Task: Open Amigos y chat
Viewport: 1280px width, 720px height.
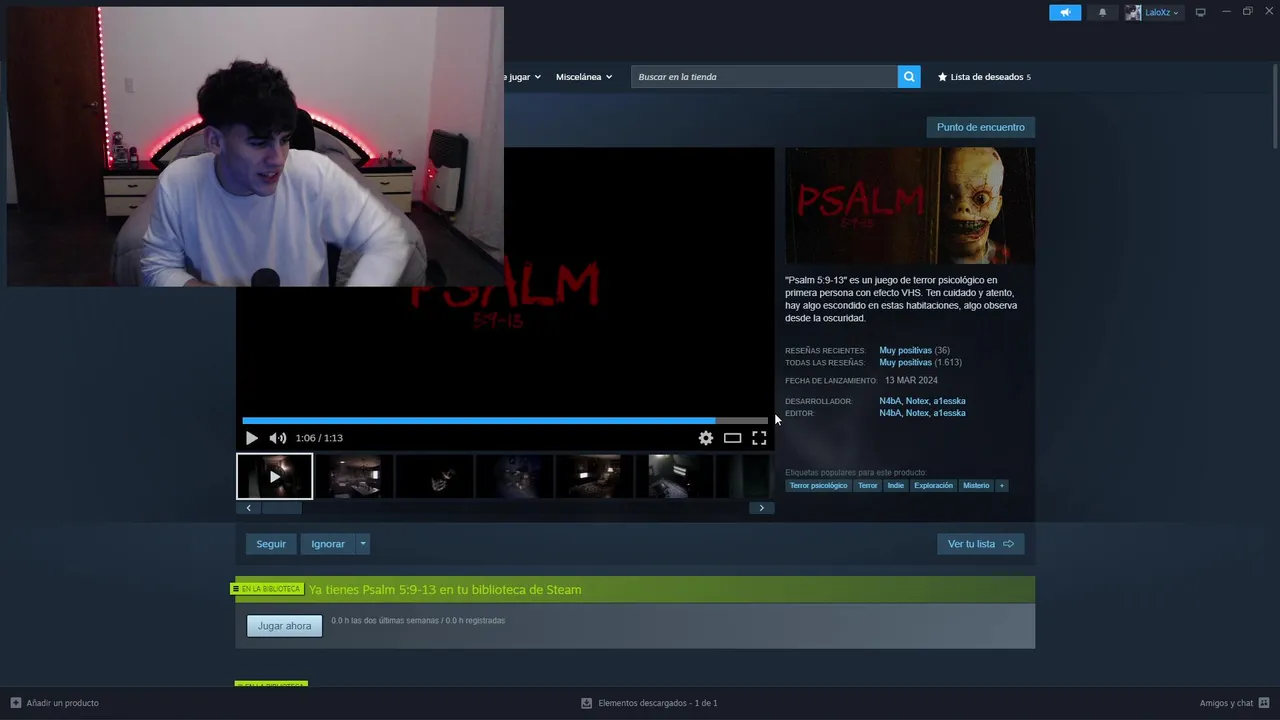Action: click(1226, 703)
